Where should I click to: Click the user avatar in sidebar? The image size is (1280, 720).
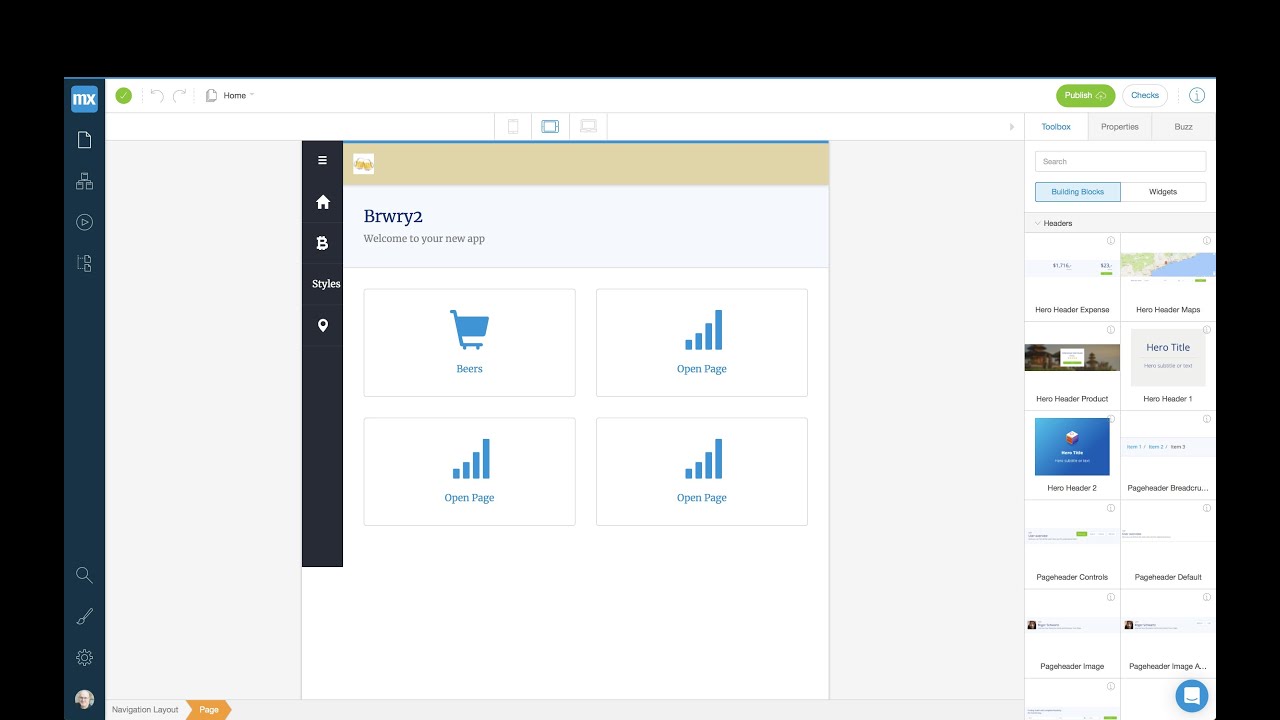point(84,699)
